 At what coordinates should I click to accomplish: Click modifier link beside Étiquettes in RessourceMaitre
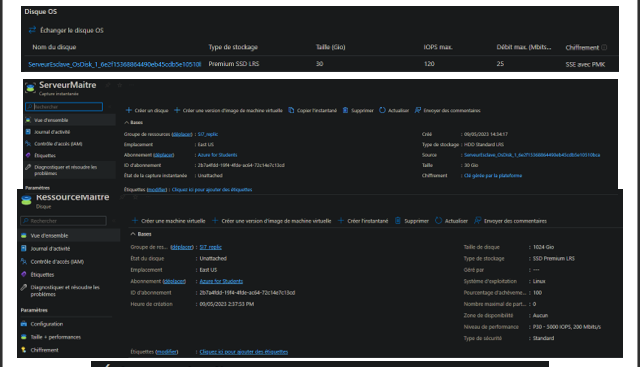tap(167, 352)
